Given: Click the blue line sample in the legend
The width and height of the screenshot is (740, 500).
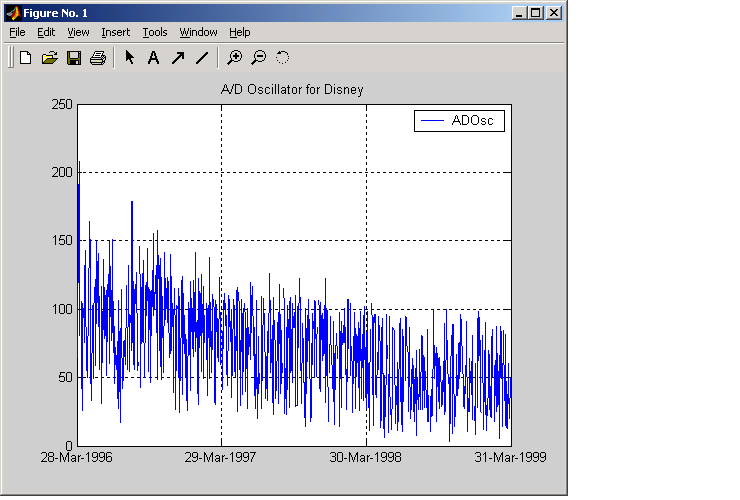Looking at the screenshot, I should (x=432, y=121).
